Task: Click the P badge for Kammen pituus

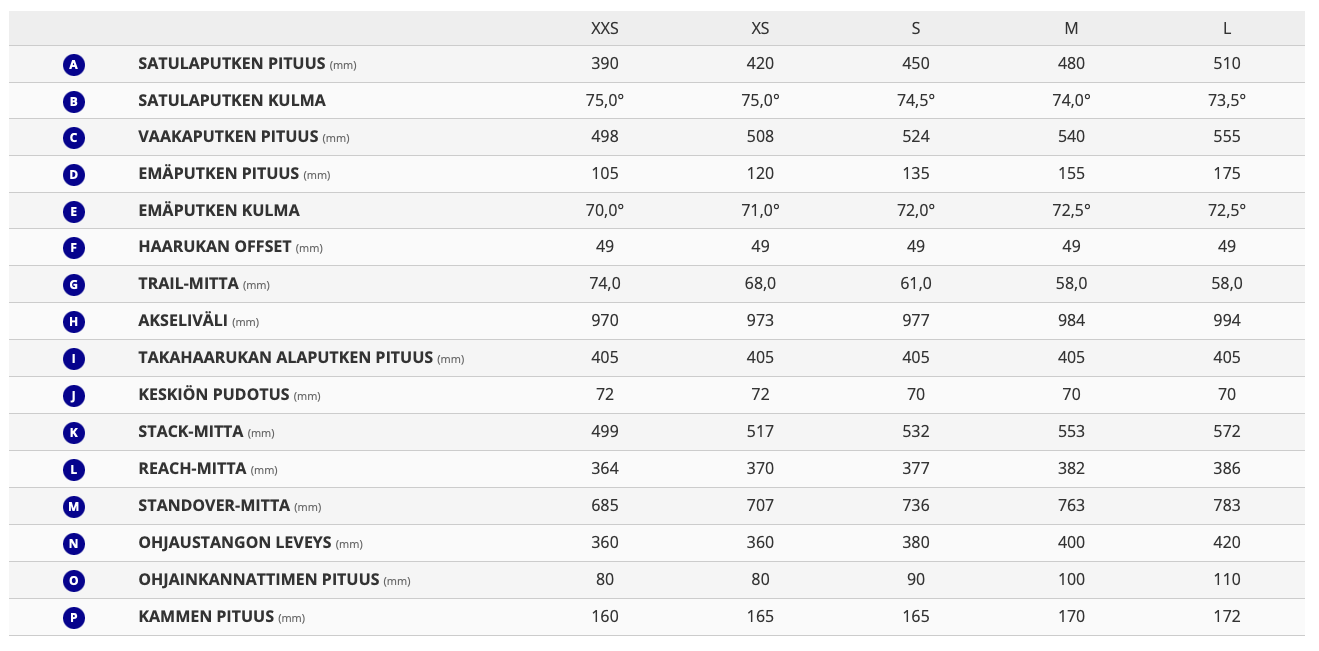Action: pos(73,617)
